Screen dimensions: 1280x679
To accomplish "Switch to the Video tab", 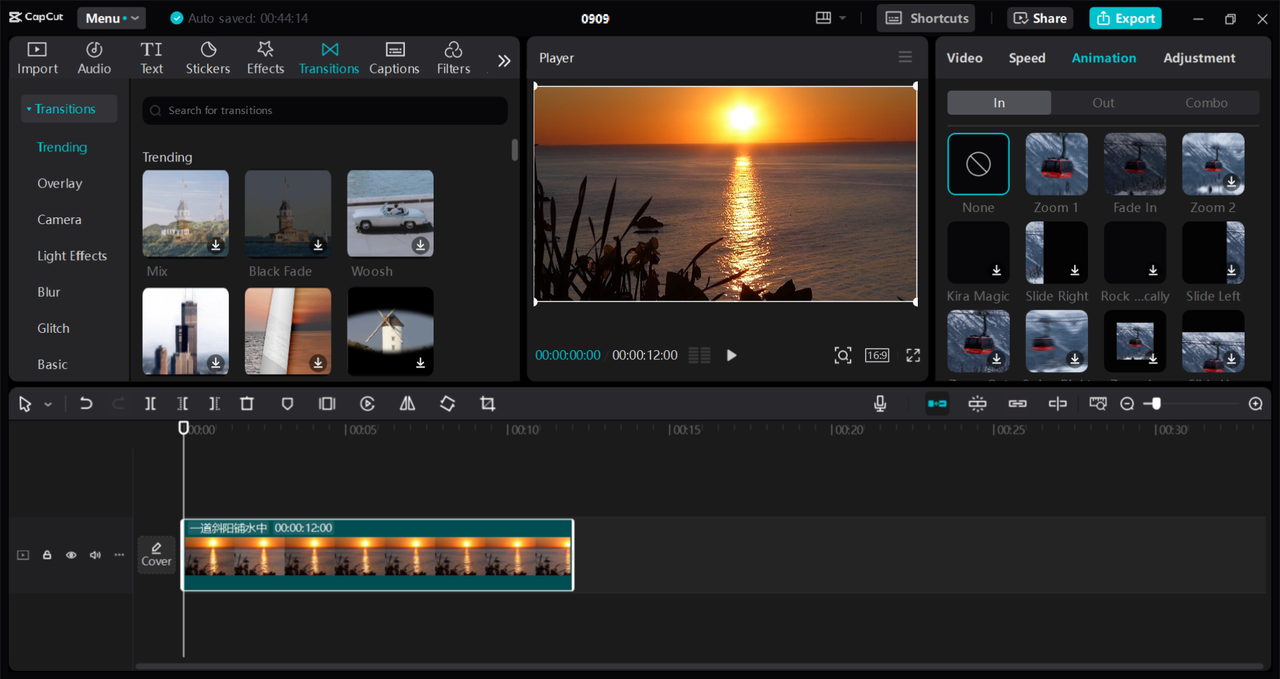I will [x=964, y=58].
